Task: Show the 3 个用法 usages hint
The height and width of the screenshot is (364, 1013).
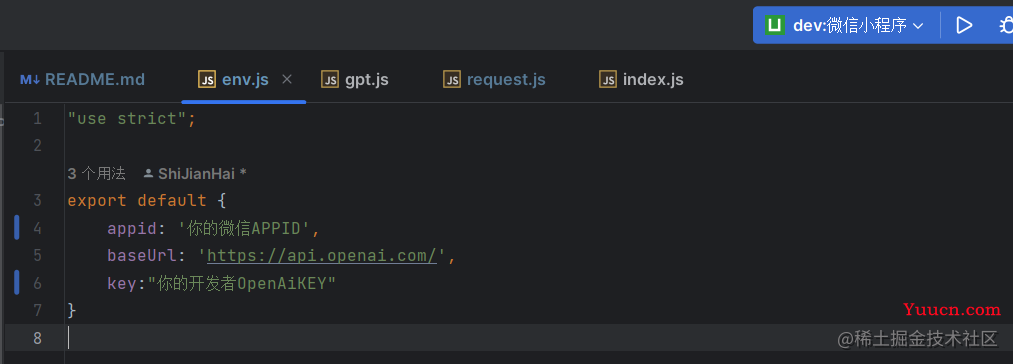Action: point(96,173)
